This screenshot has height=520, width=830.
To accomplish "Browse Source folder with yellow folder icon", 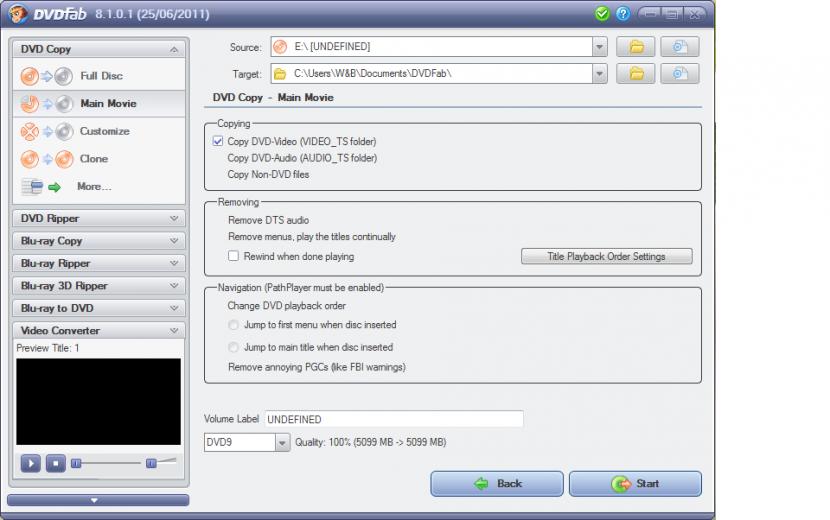I will tap(636, 47).
